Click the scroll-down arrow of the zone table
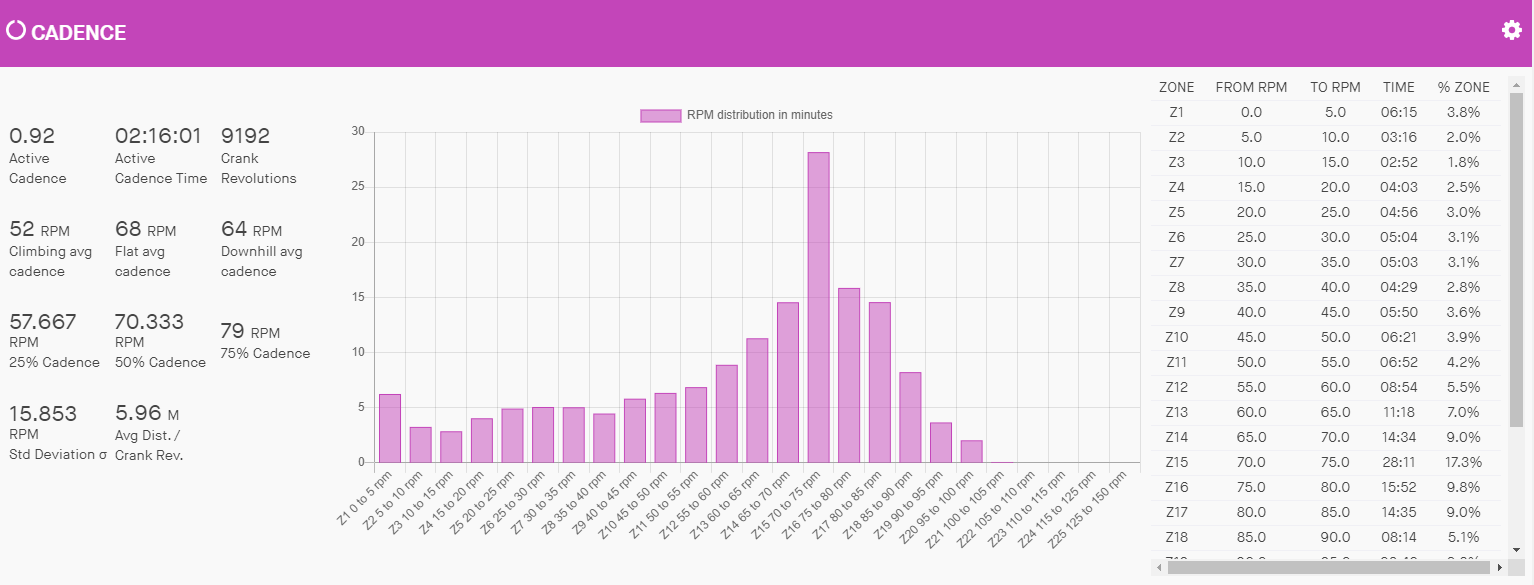The width and height of the screenshot is (1534, 585). point(1516,549)
